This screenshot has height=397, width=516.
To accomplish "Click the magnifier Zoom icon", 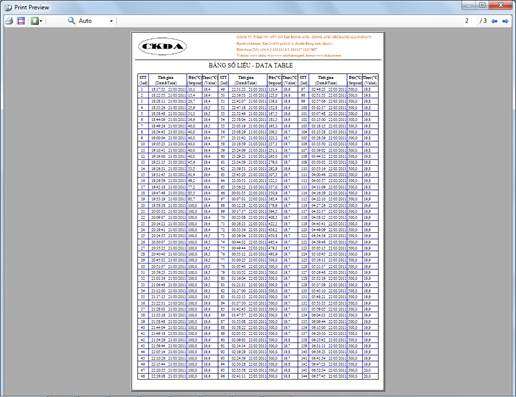I will [71, 21].
